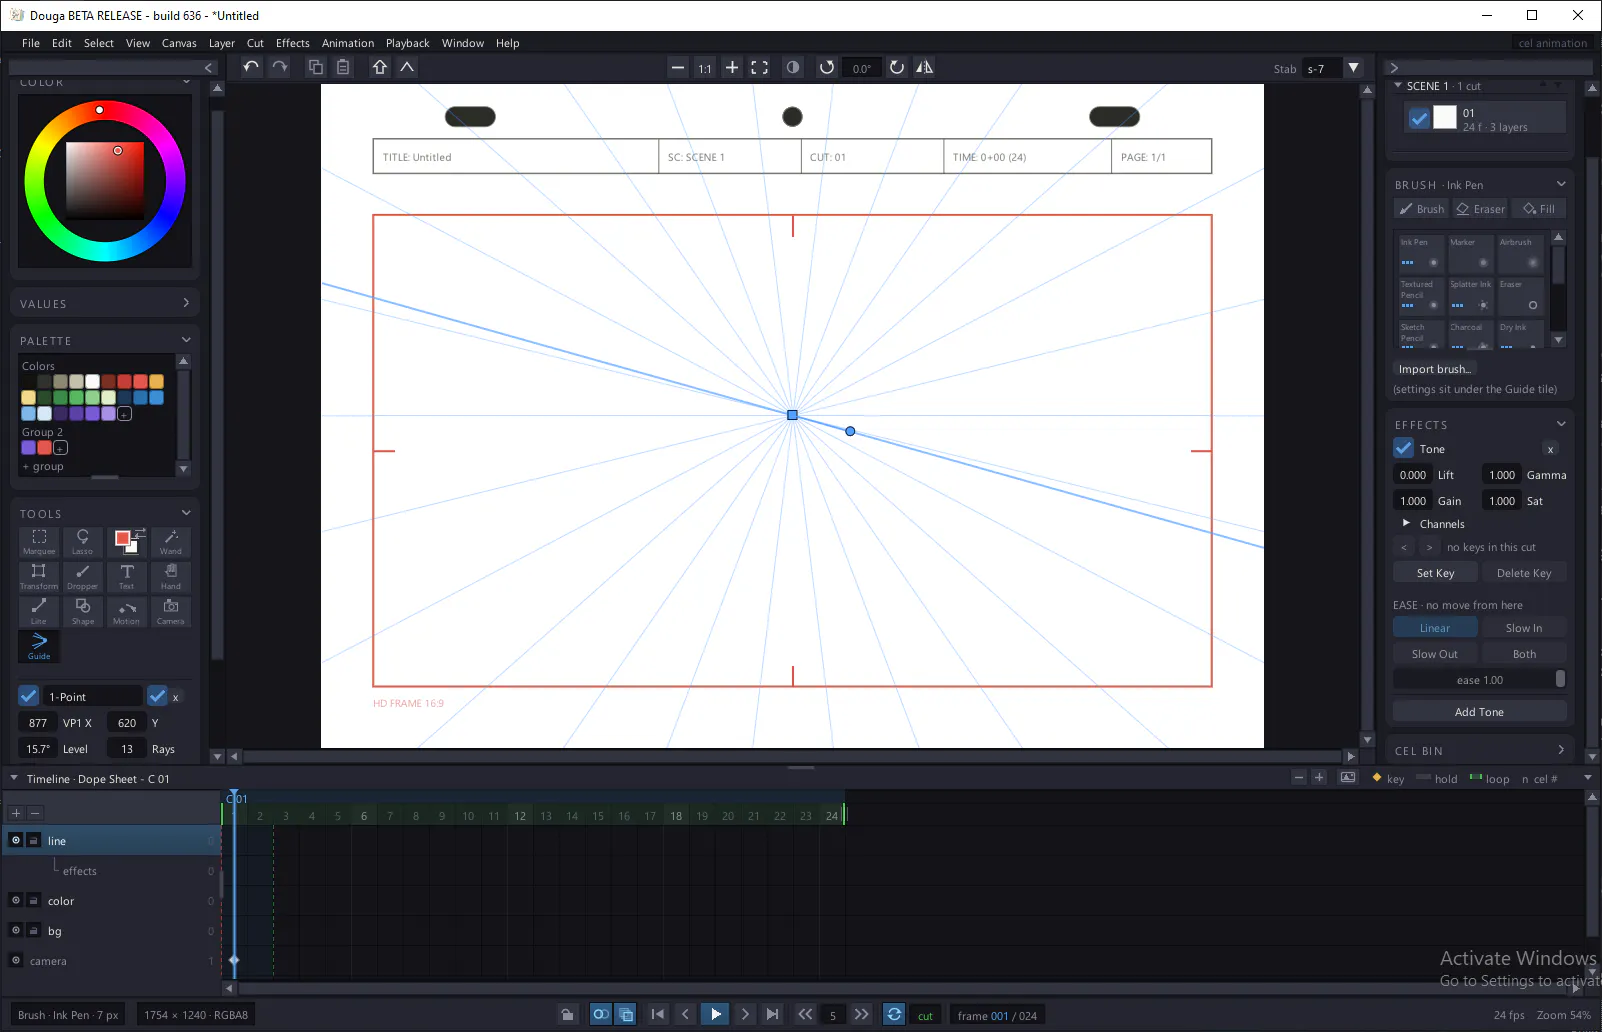
Task: Toggle the onion skin button in the playback bar
Action: 601,1014
